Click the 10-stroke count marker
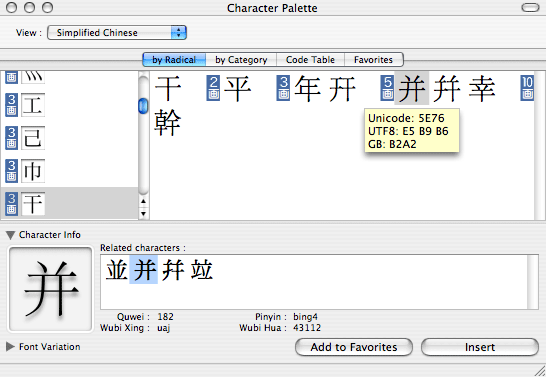Viewport: 546px width, 377px height. coord(527,88)
